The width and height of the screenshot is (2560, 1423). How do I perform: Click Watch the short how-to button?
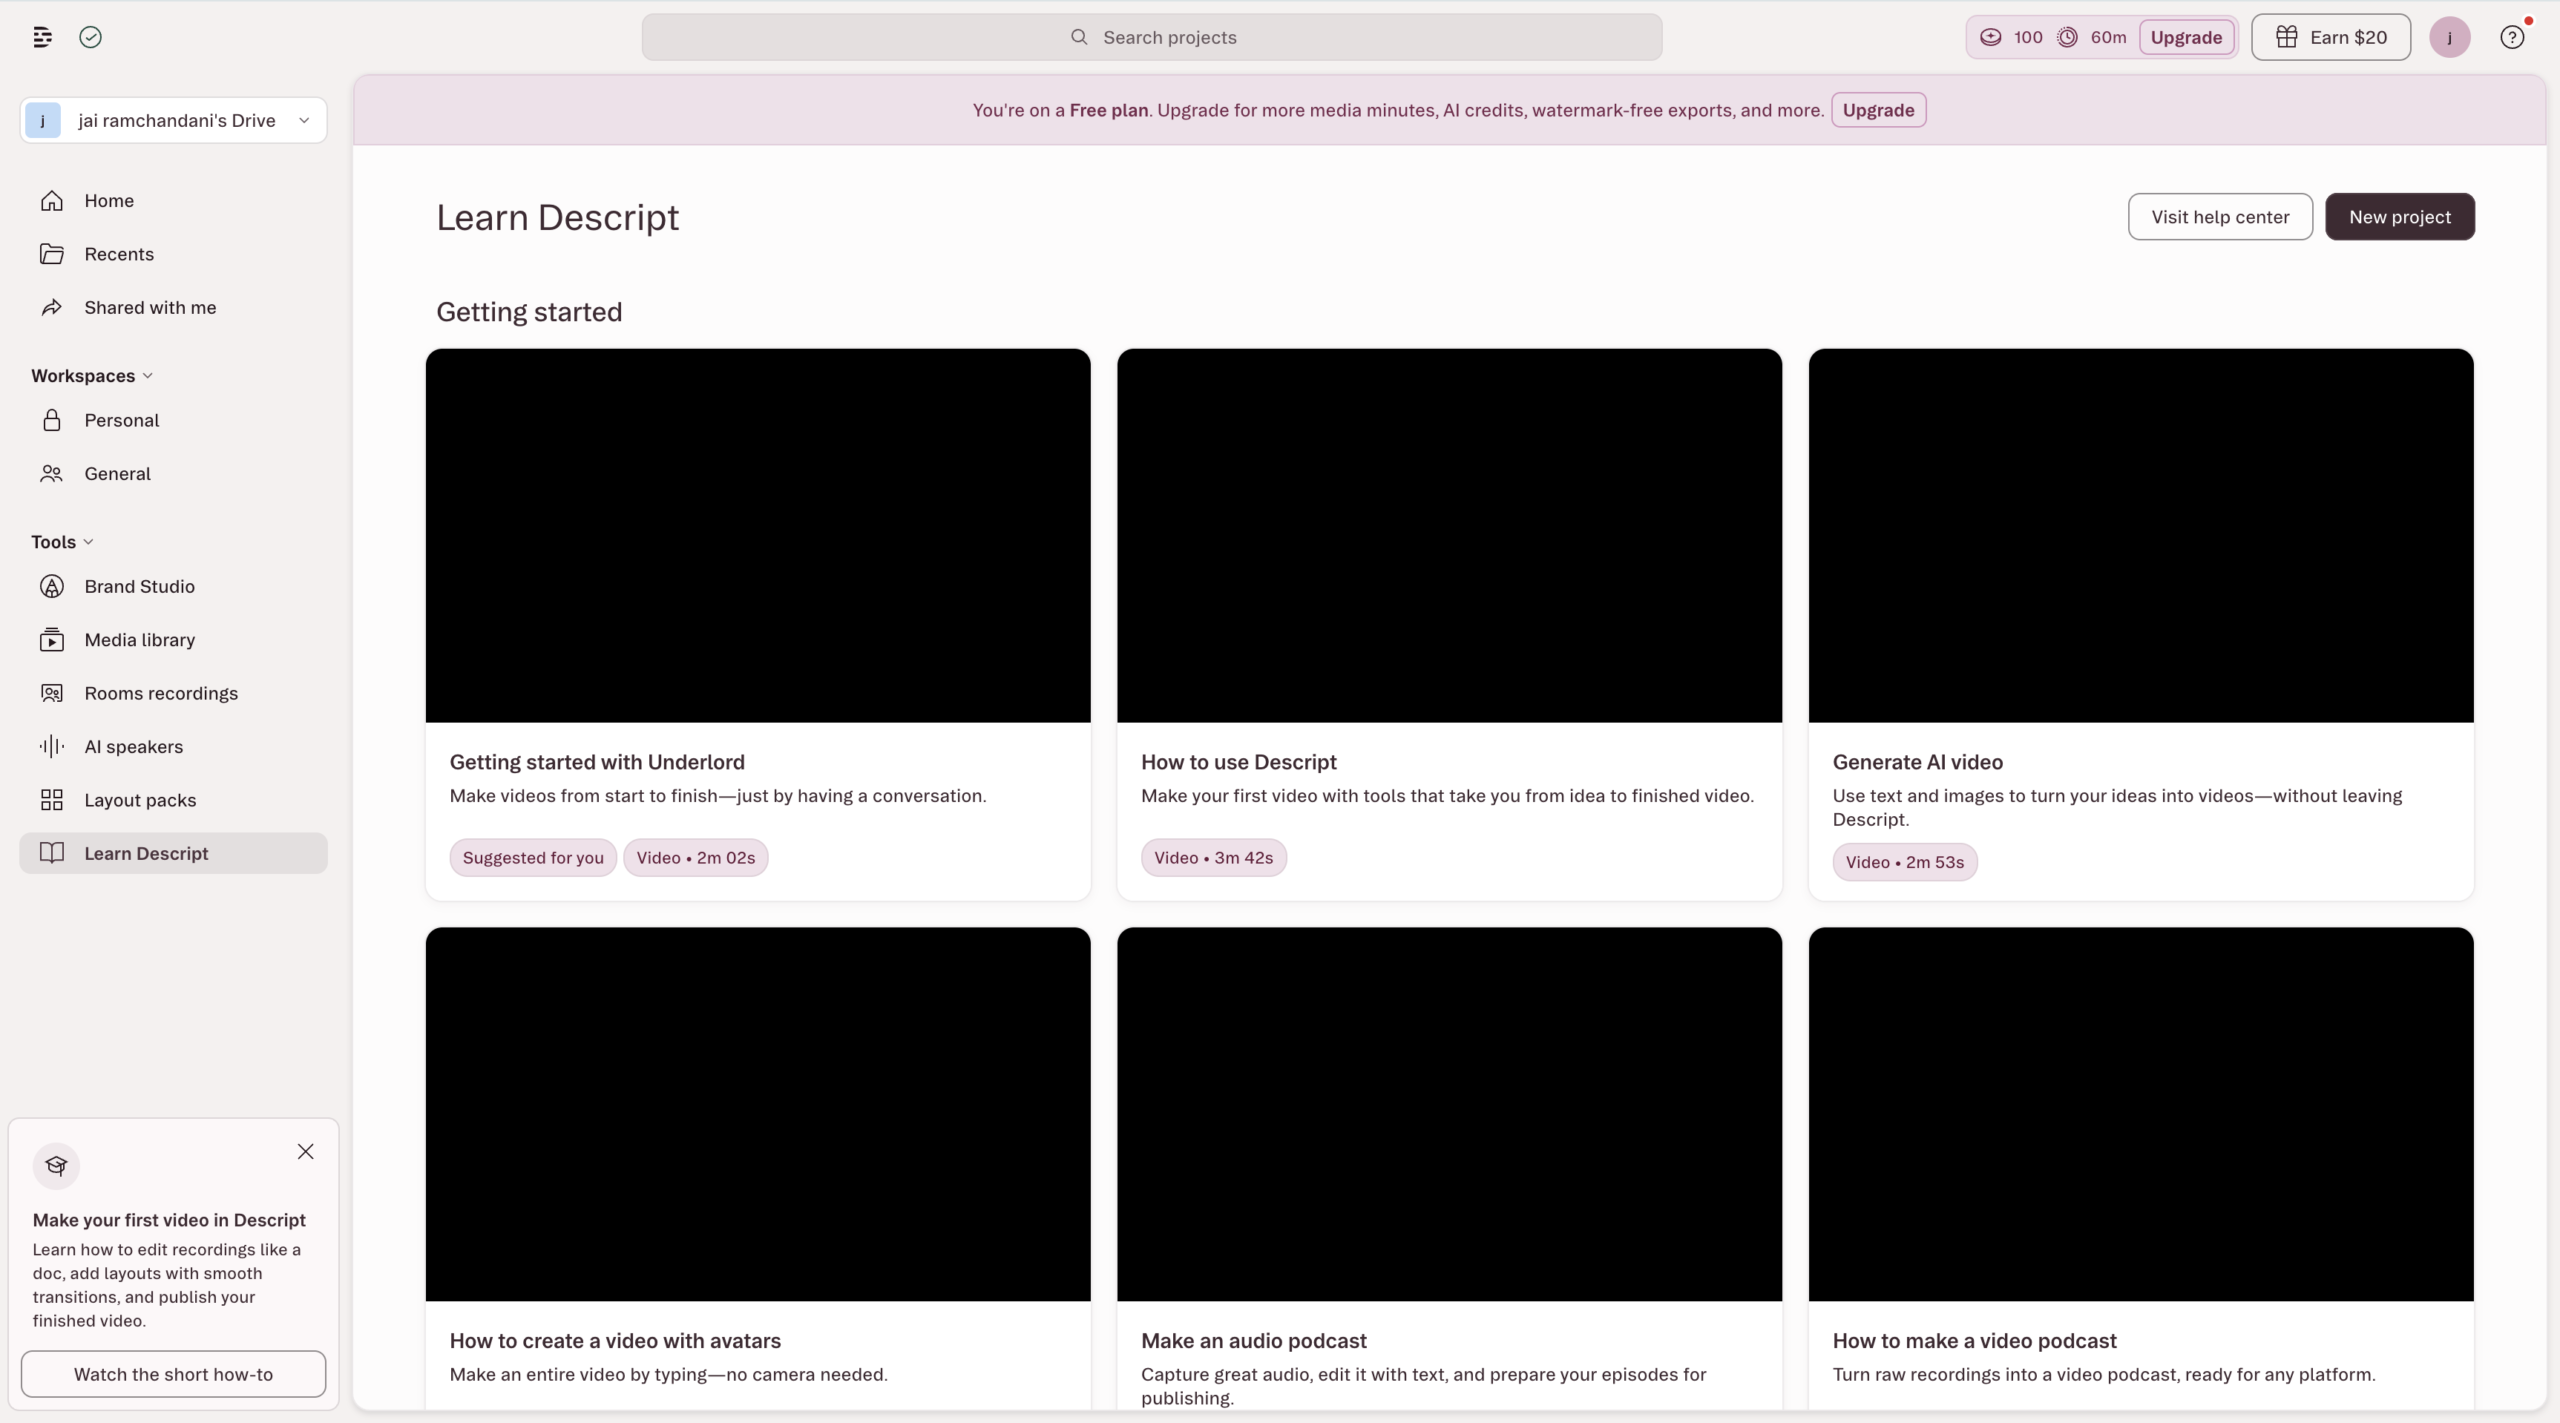[x=174, y=1374]
